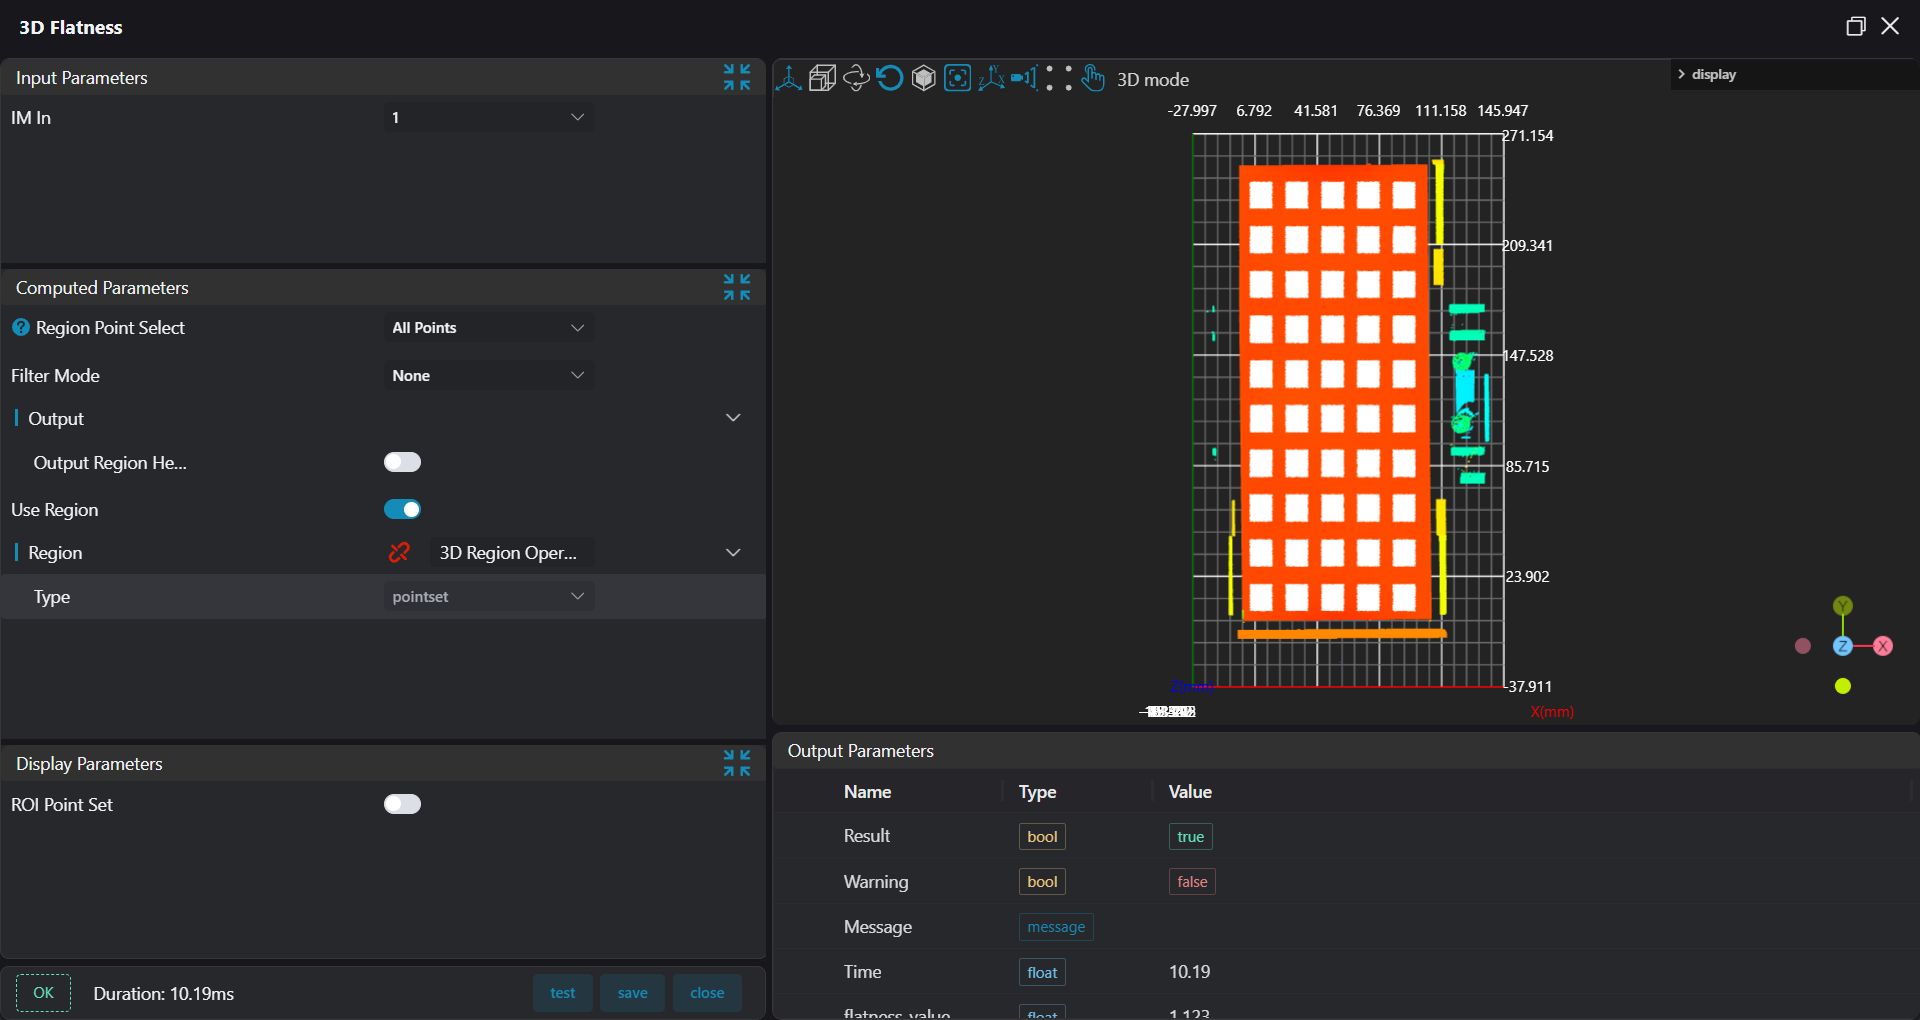Enable the ROI Point Set toggle

coord(402,804)
